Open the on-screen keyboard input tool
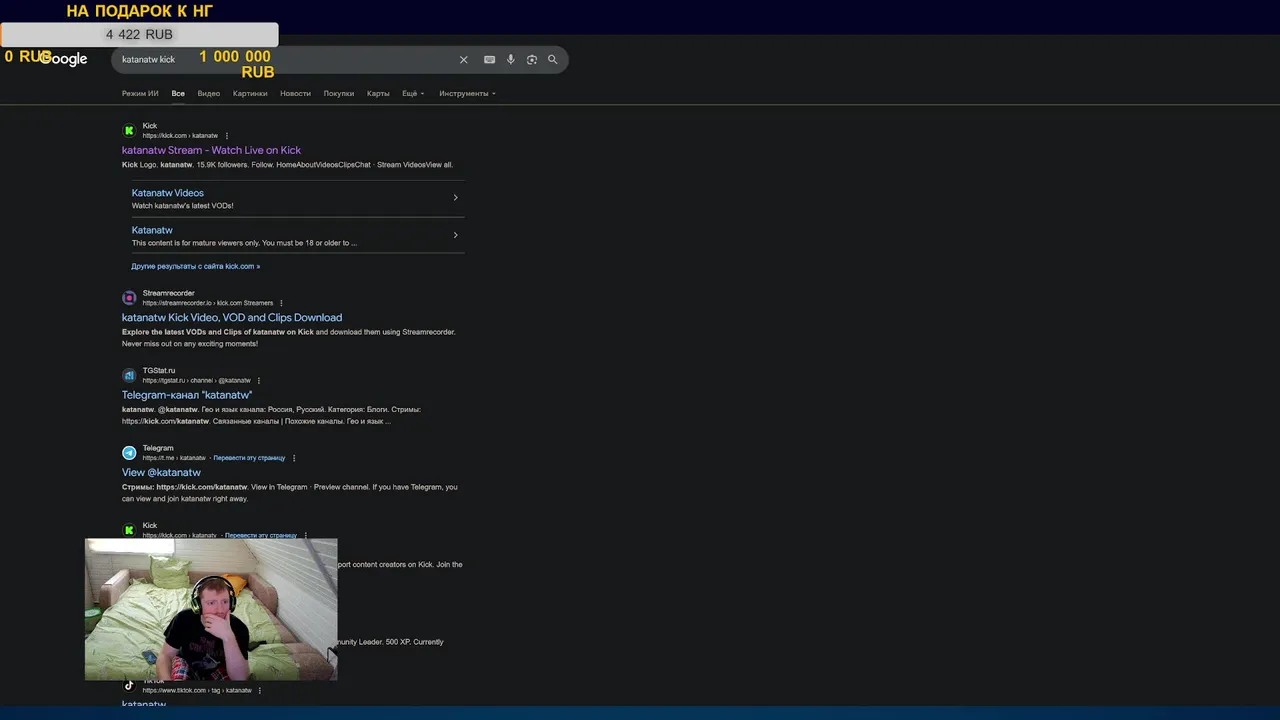The image size is (1280, 720). tap(489, 60)
